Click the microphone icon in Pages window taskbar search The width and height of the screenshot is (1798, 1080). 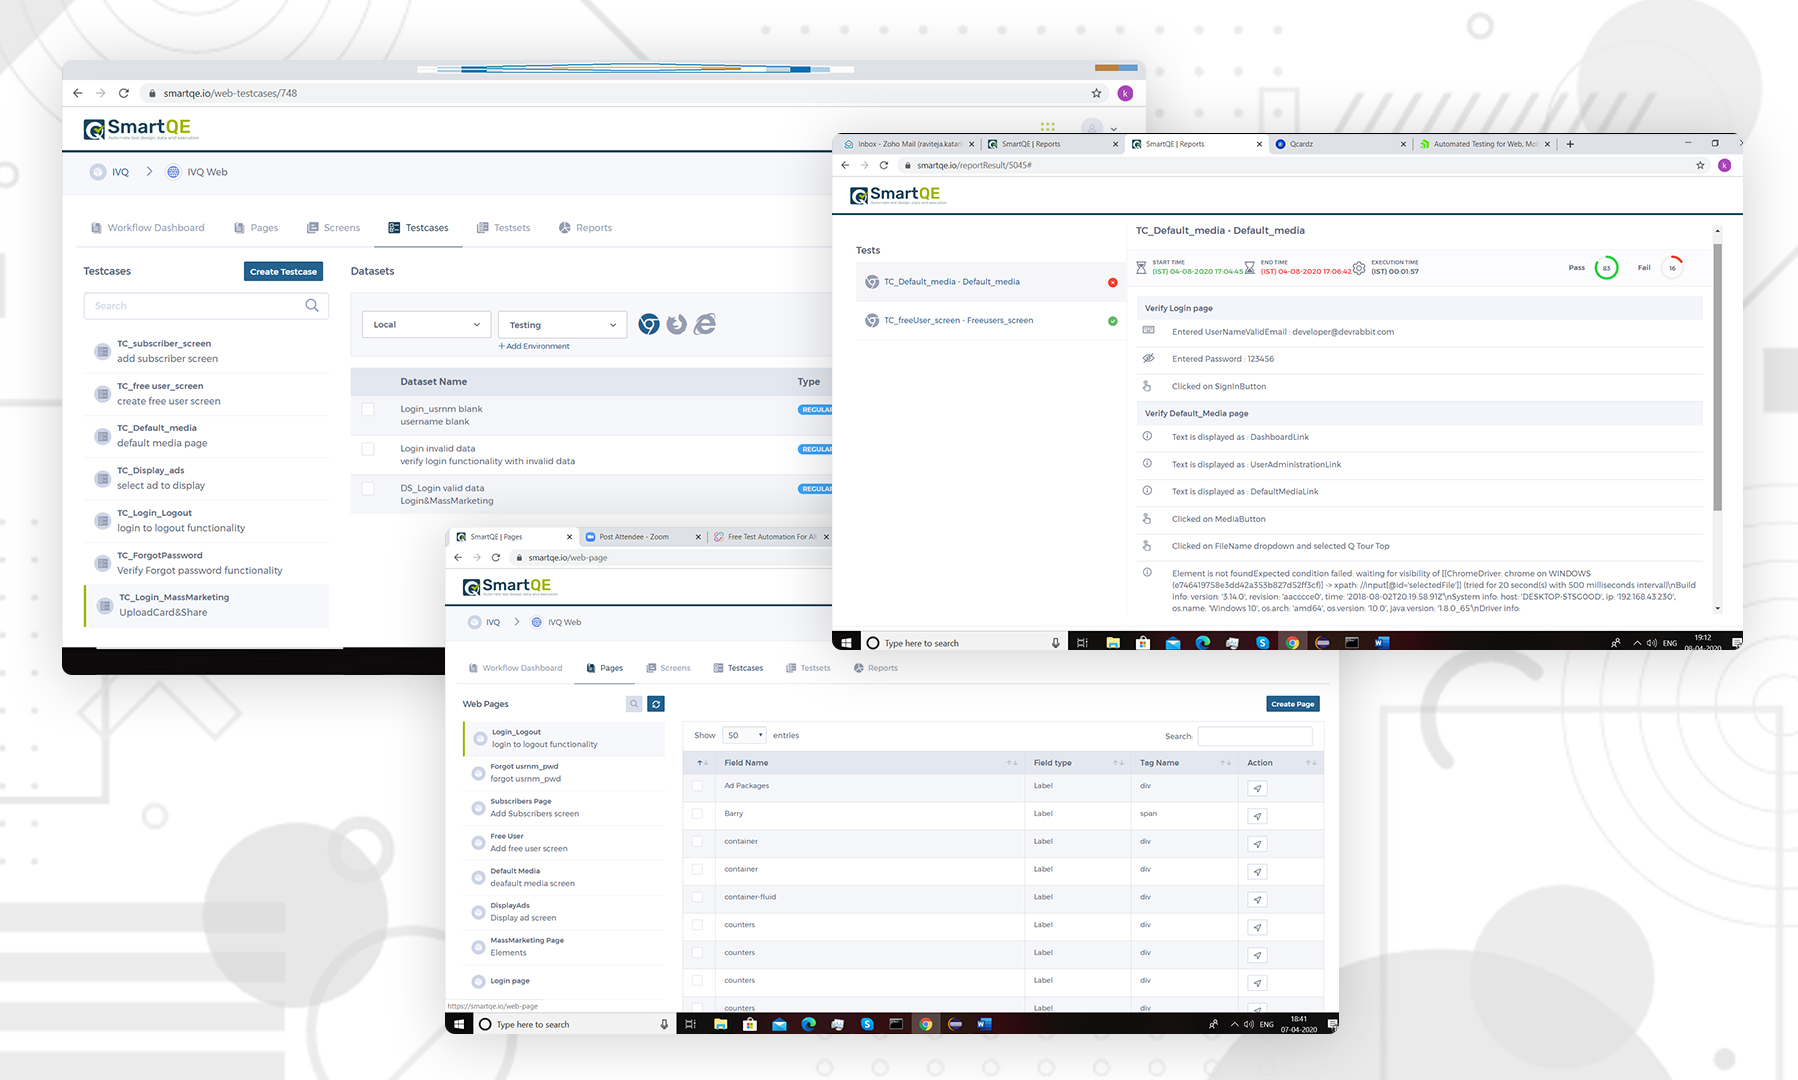point(664,1024)
